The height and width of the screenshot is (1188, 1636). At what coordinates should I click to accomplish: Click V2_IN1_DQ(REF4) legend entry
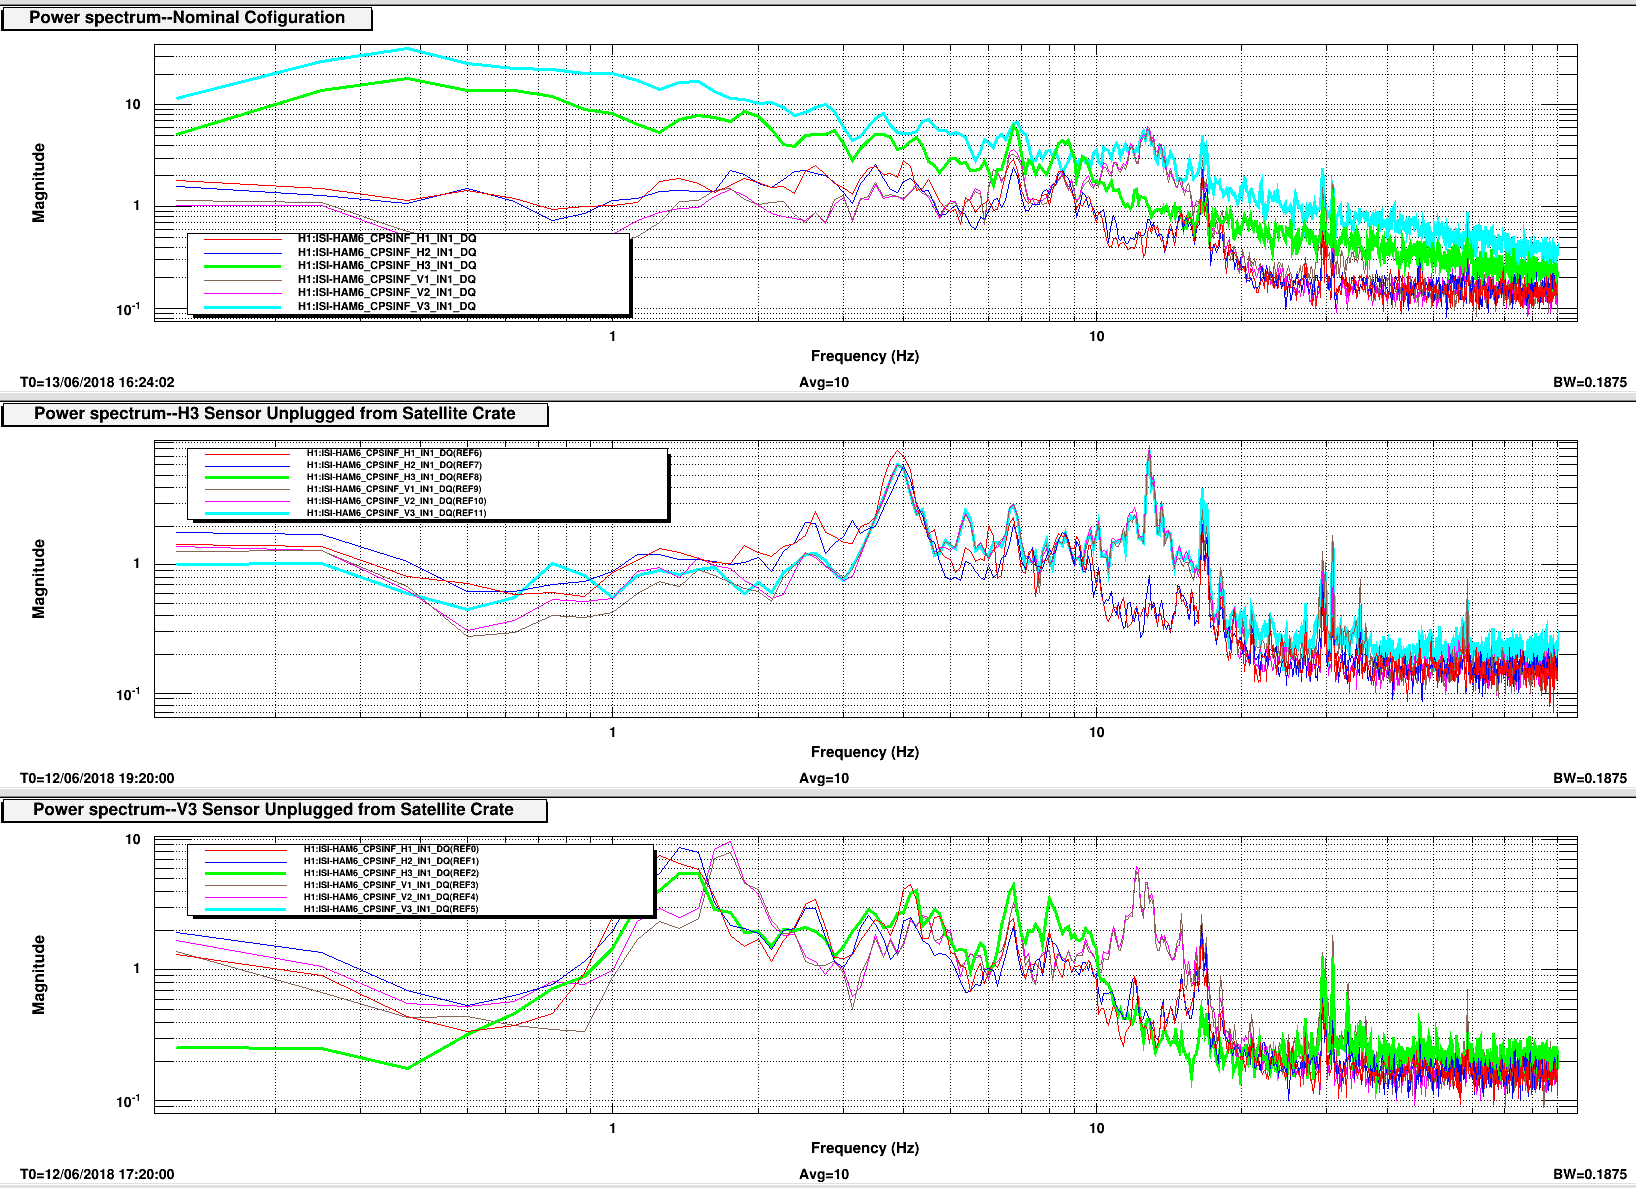[391, 897]
